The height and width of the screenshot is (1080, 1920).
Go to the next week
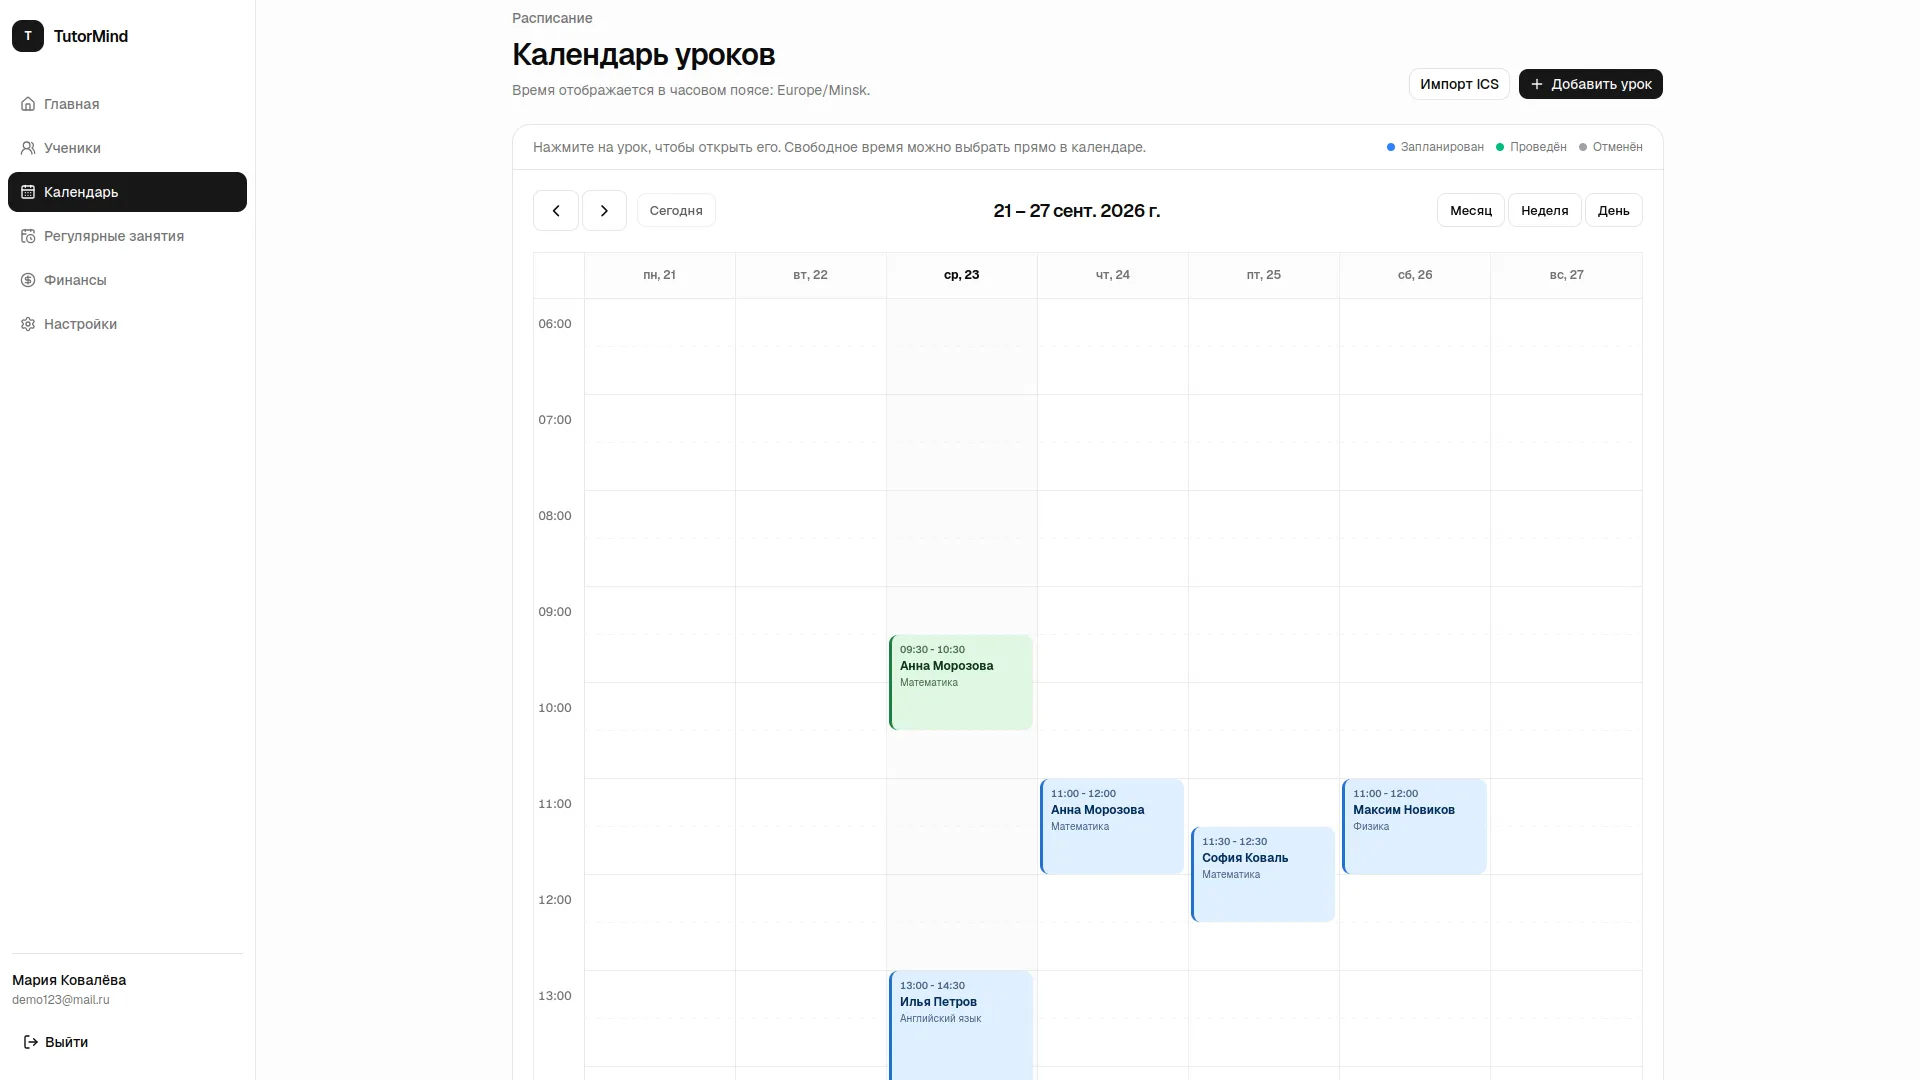604,211
